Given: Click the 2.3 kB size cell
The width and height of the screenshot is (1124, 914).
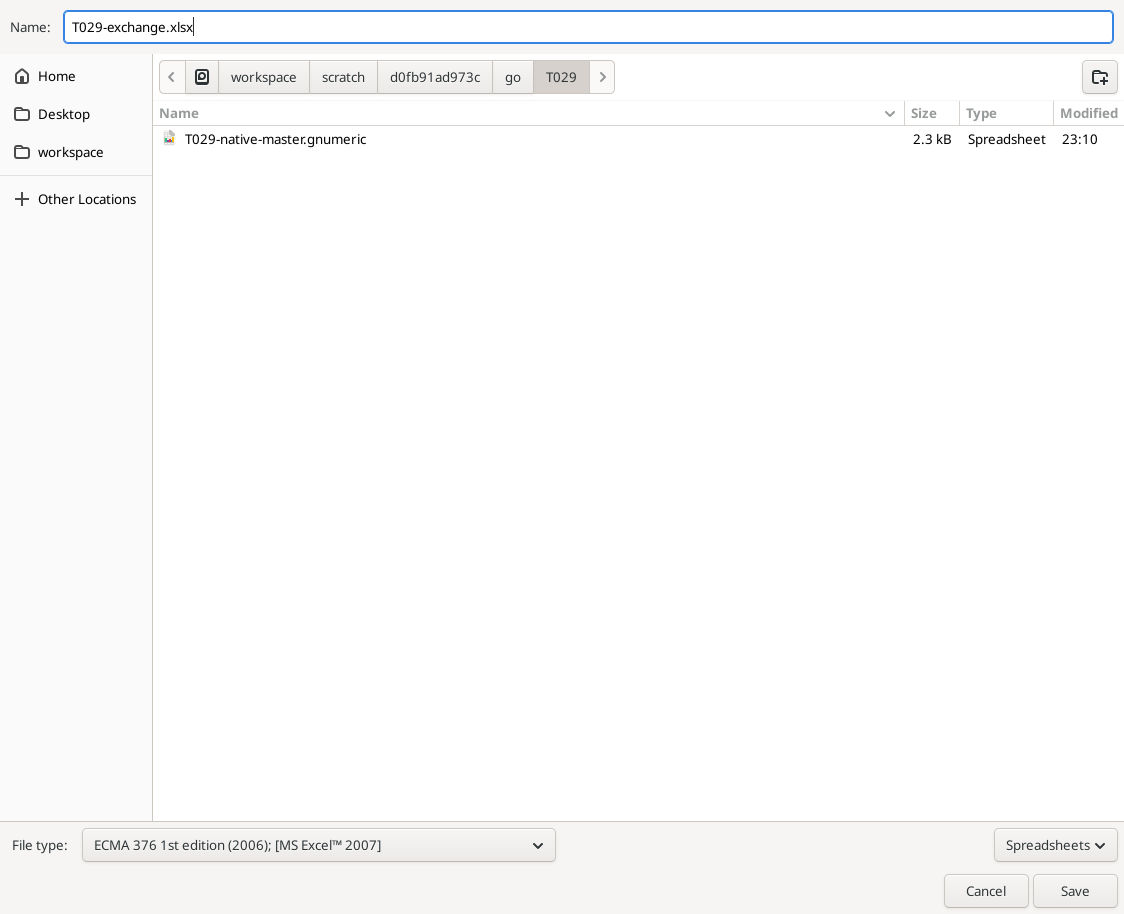Looking at the screenshot, I should coord(932,139).
